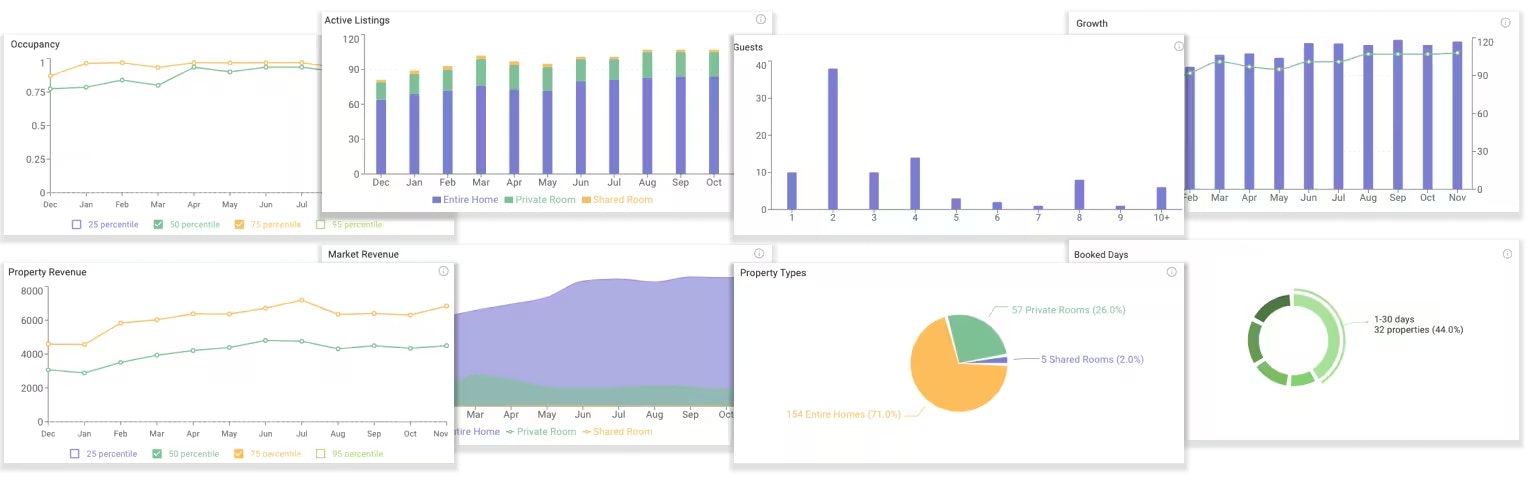Select the 10+ bar in Guests chart
1536x500 pixels.
point(1161,198)
